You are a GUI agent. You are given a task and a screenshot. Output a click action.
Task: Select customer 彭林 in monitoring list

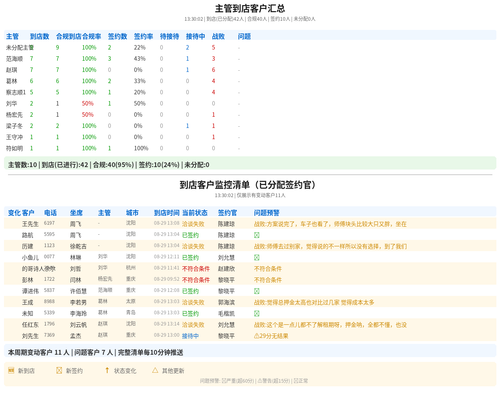coord(28,280)
